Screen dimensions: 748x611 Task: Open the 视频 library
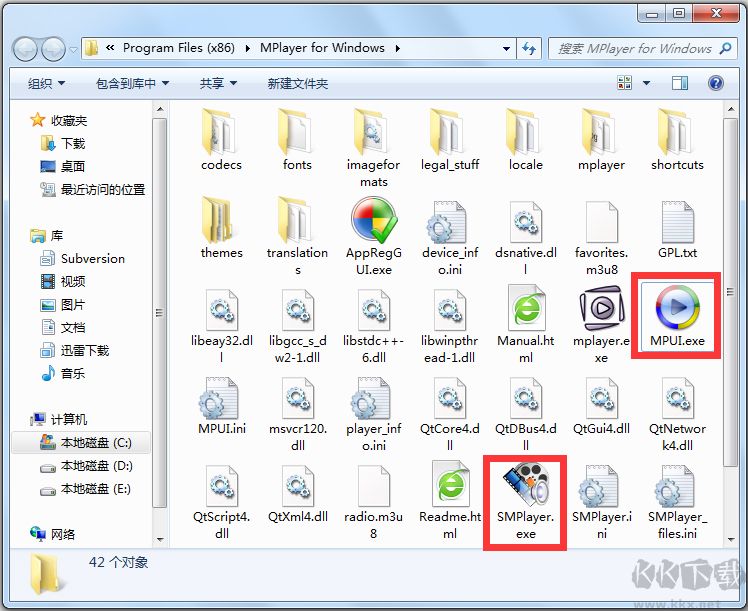click(x=62, y=281)
